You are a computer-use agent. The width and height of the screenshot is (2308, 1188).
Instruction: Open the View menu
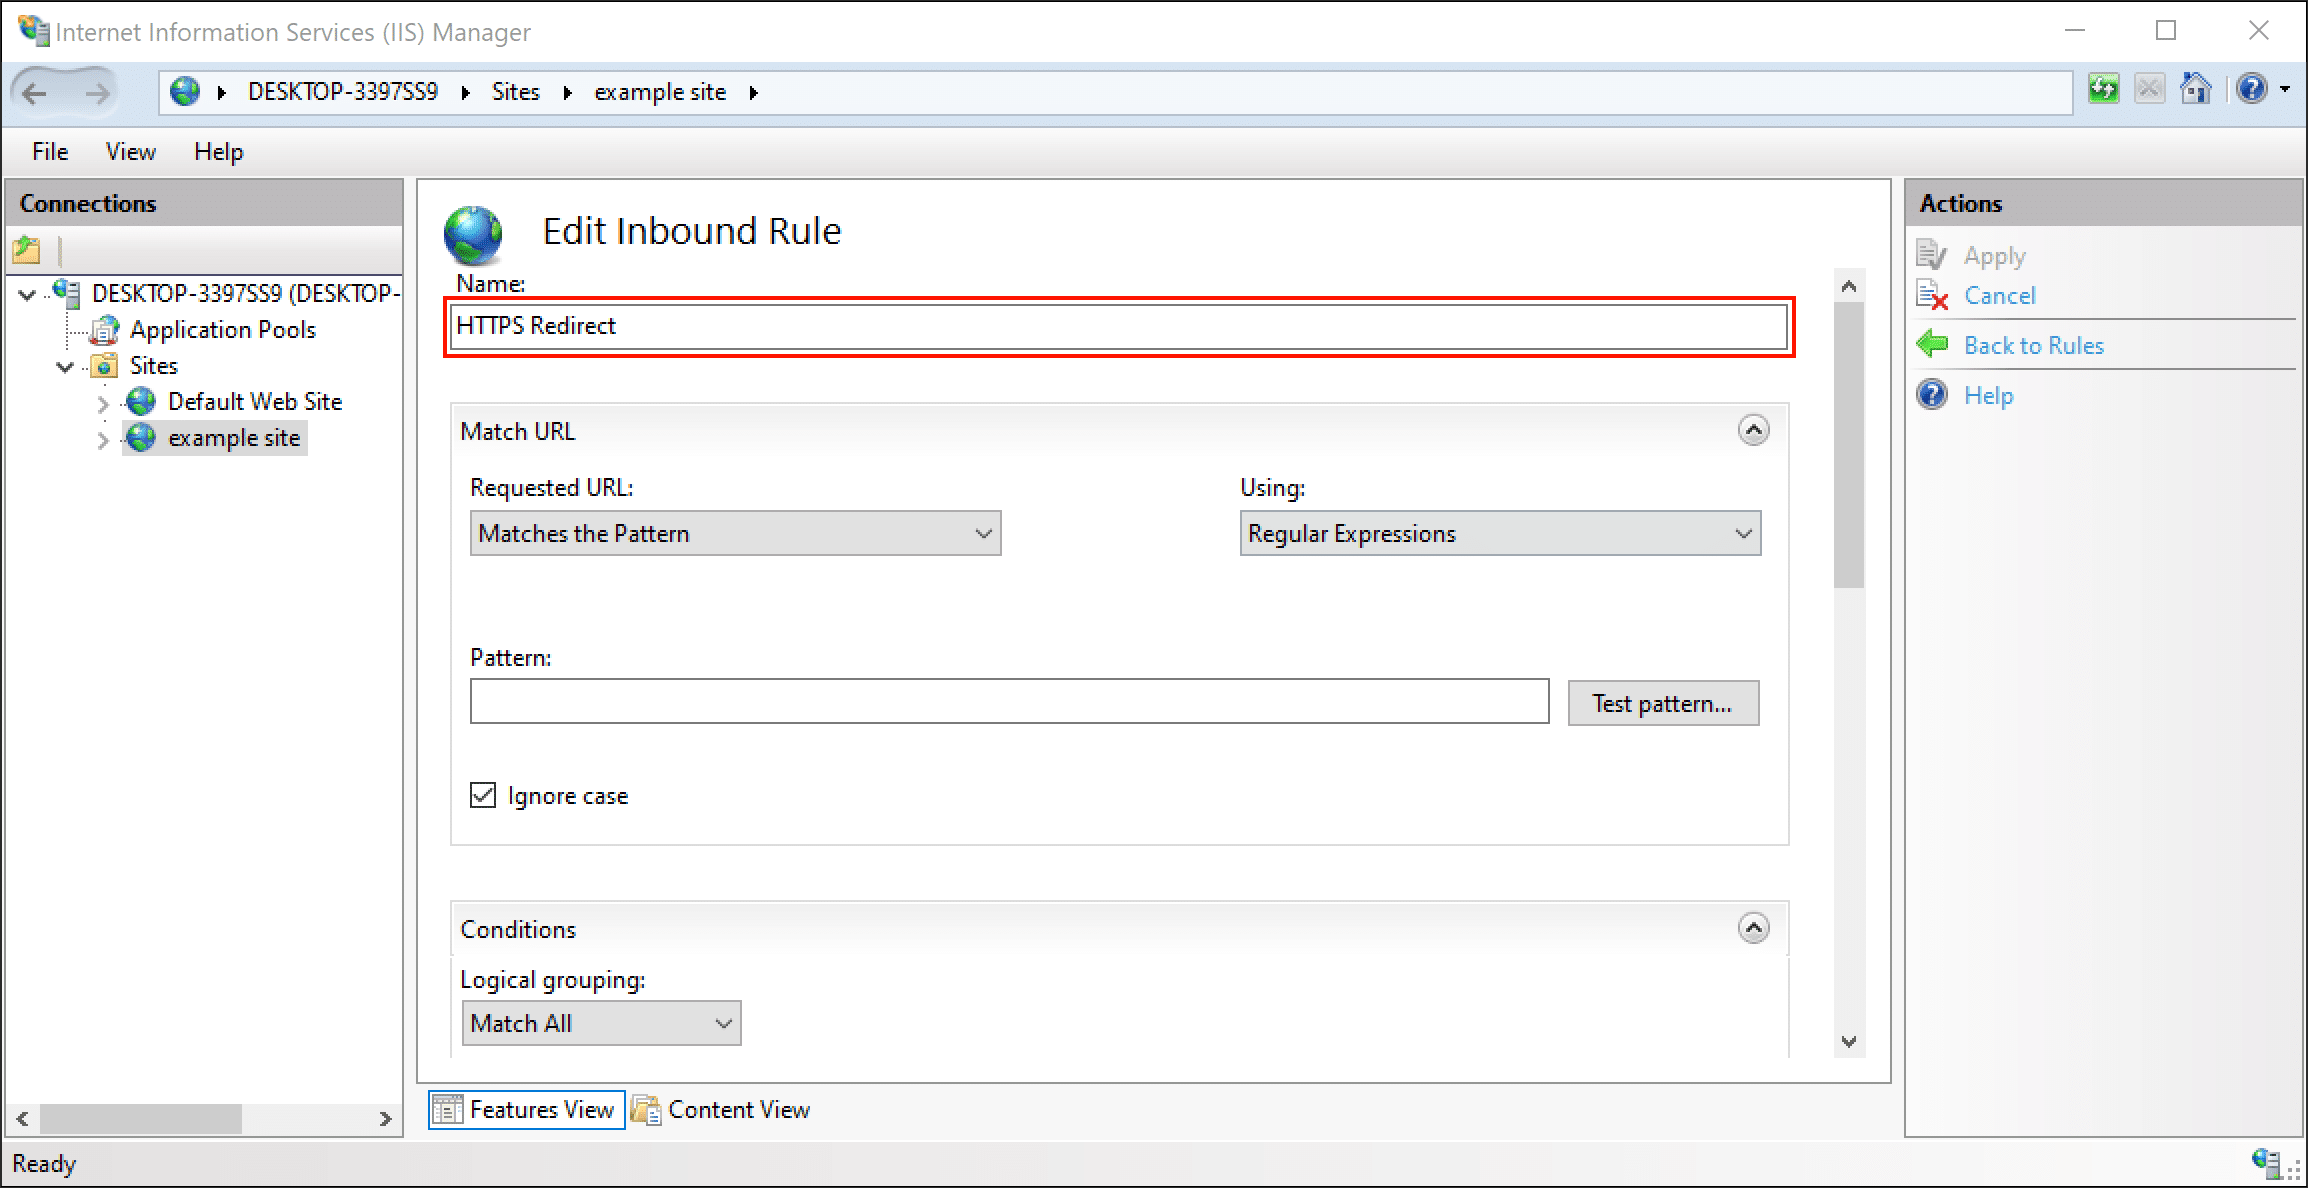click(x=130, y=152)
